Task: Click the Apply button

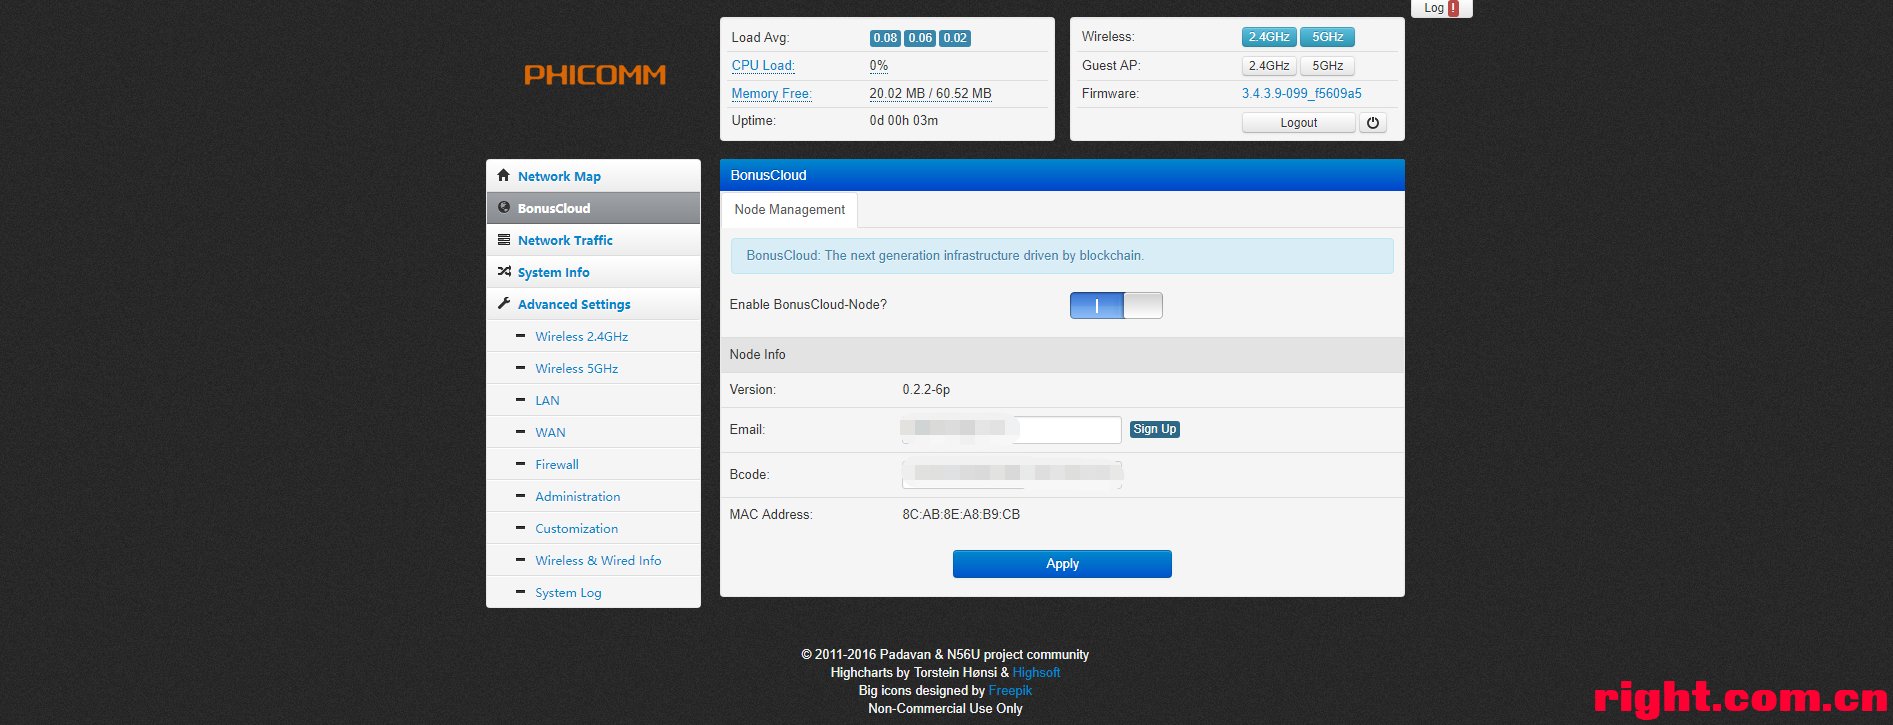Action: tap(1062, 564)
